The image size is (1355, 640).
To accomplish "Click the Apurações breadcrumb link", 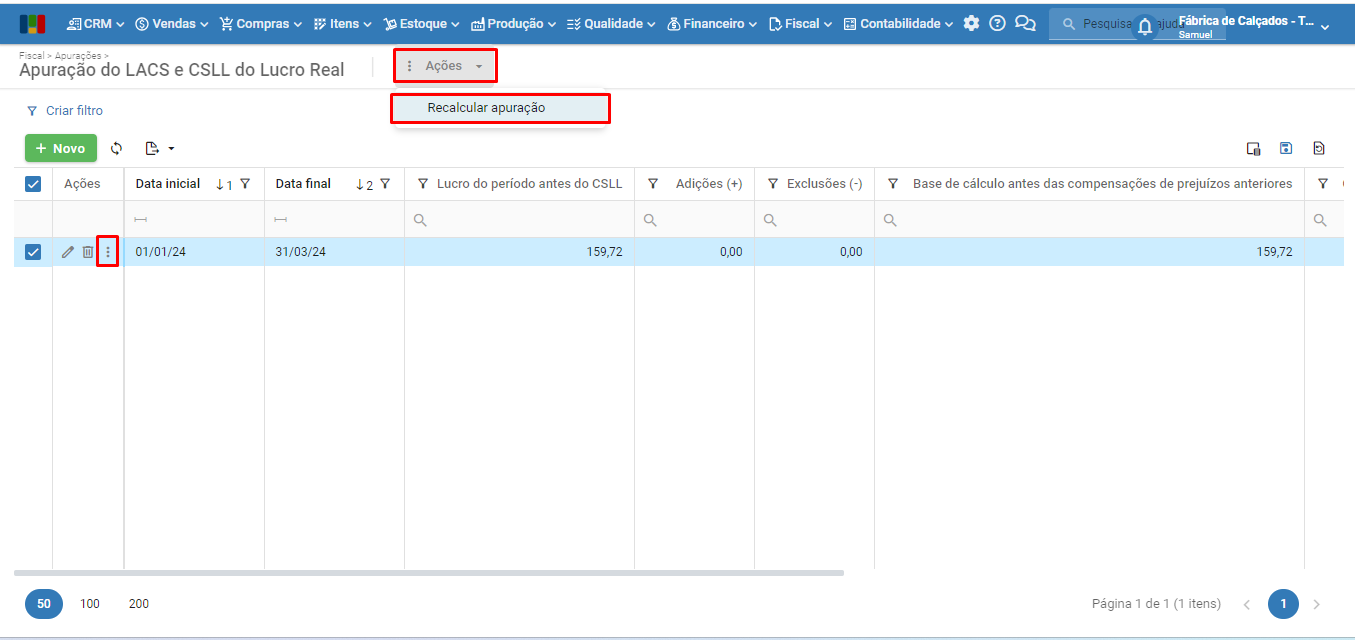I will [x=78, y=56].
